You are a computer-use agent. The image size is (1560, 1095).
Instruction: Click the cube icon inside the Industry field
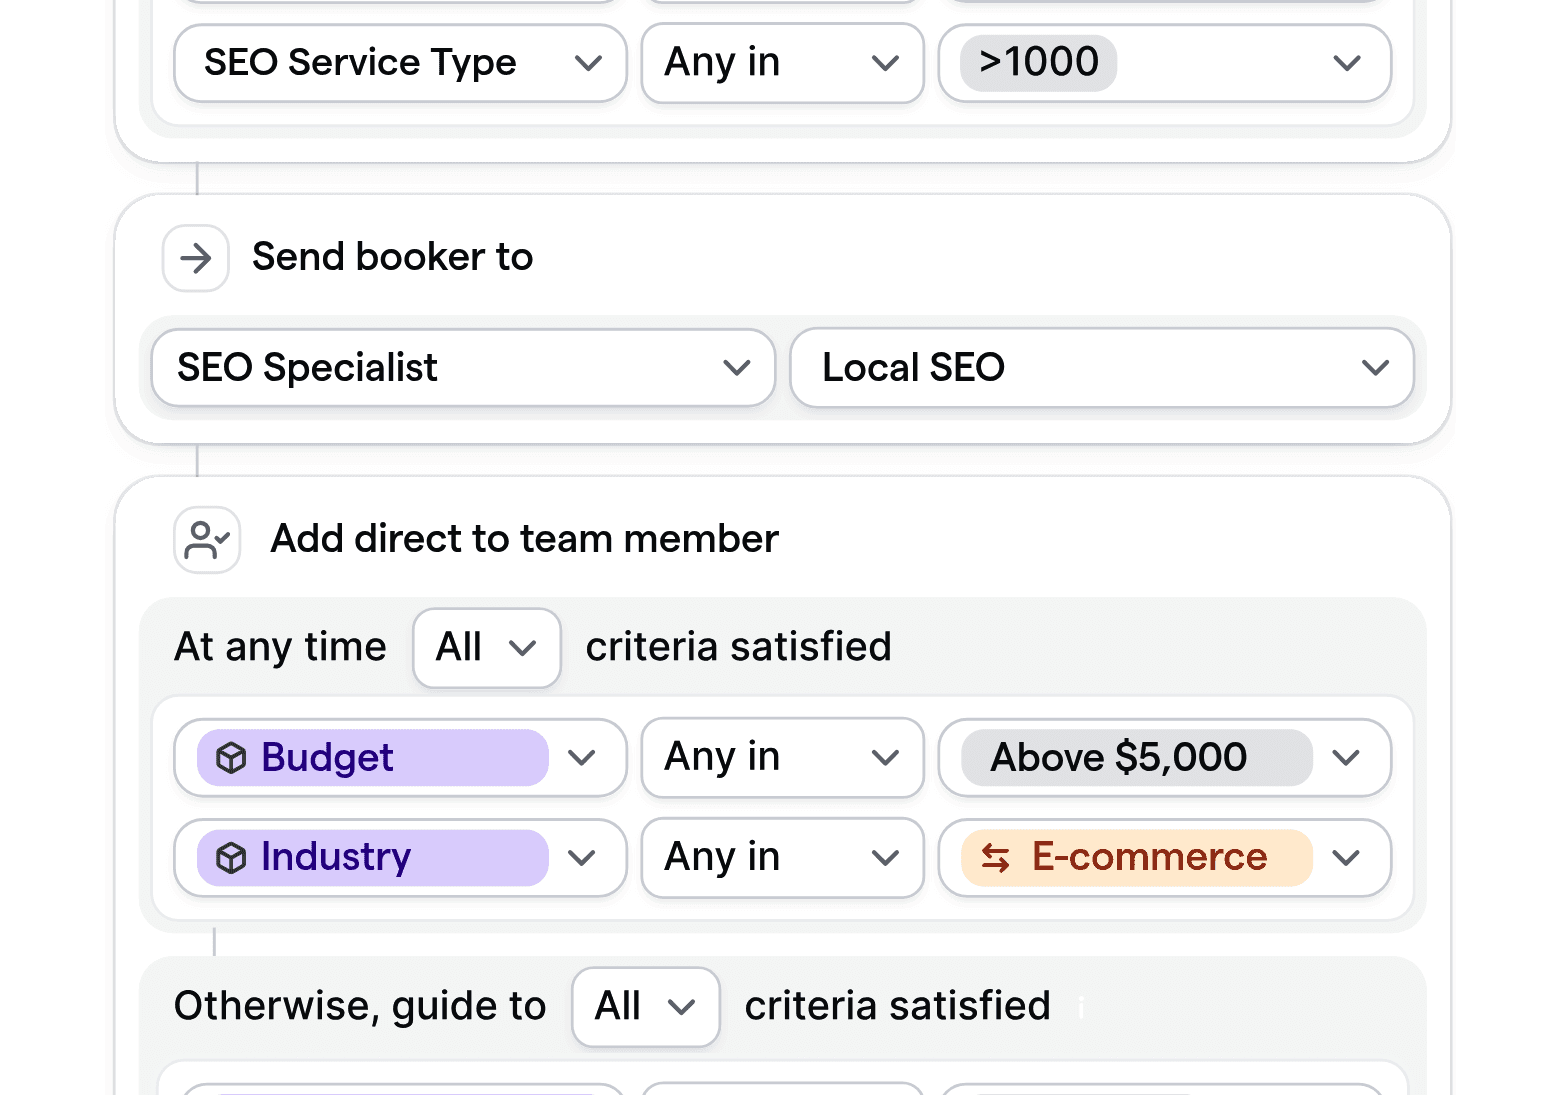(x=232, y=857)
